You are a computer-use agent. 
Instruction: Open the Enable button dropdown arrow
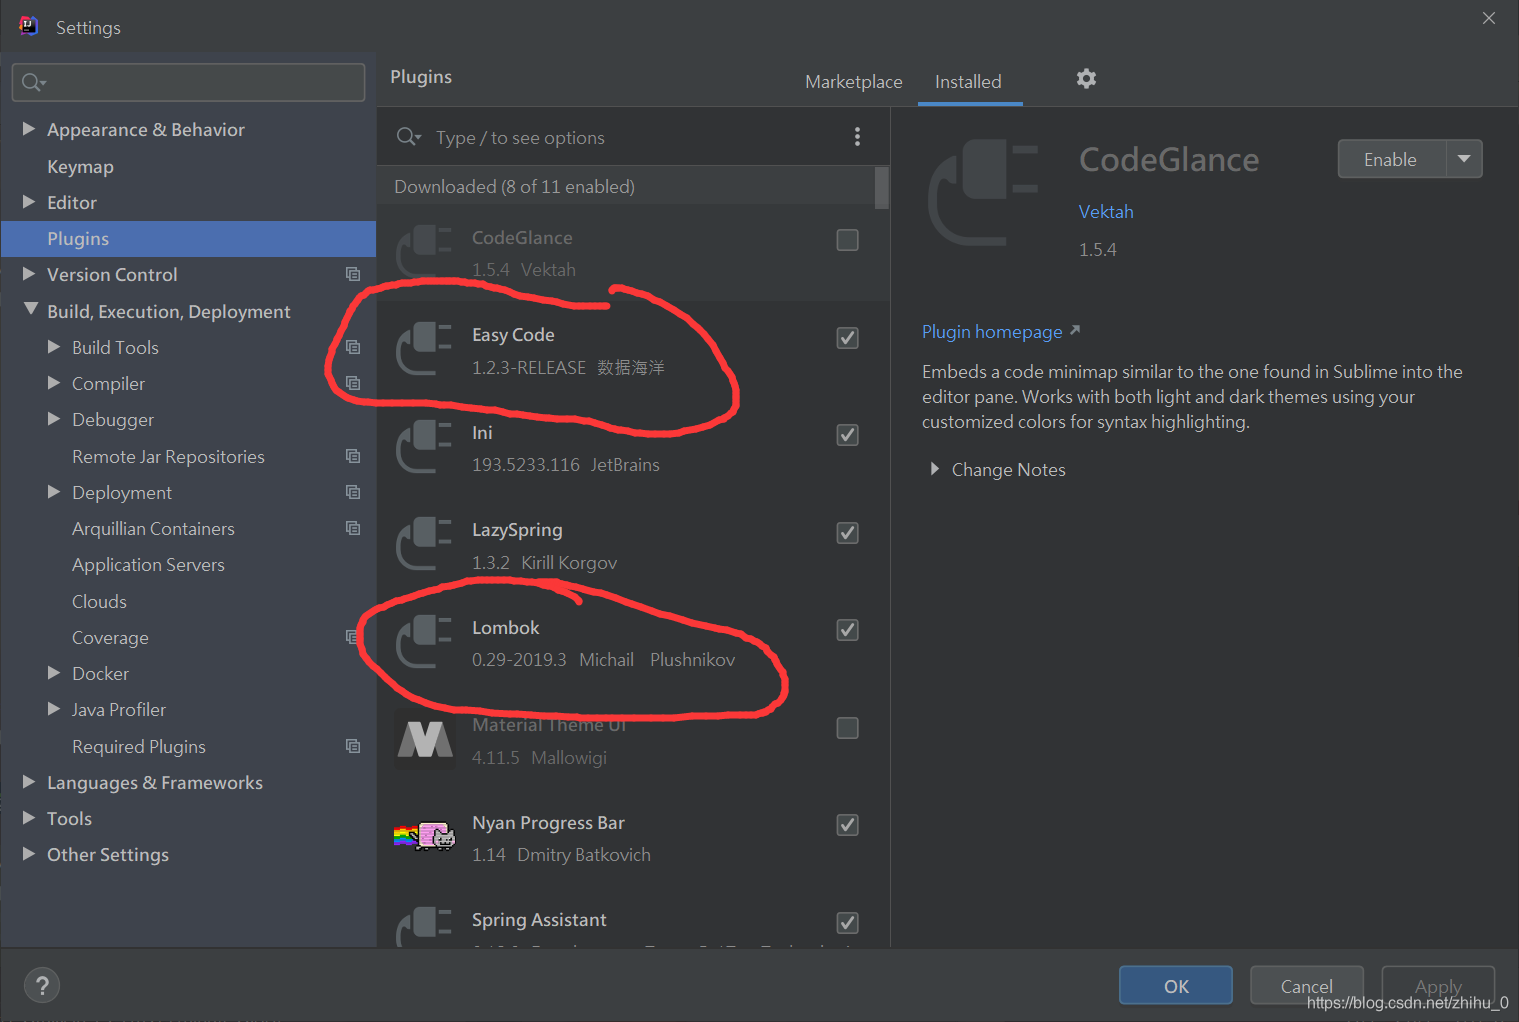pyautogui.click(x=1464, y=159)
